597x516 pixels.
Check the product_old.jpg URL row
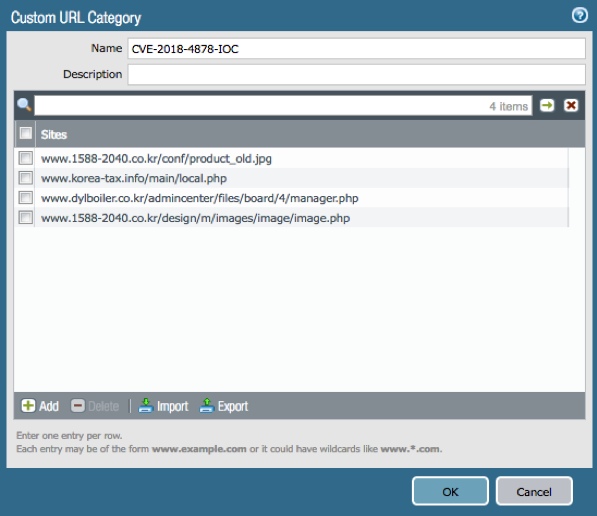(26, 158)
